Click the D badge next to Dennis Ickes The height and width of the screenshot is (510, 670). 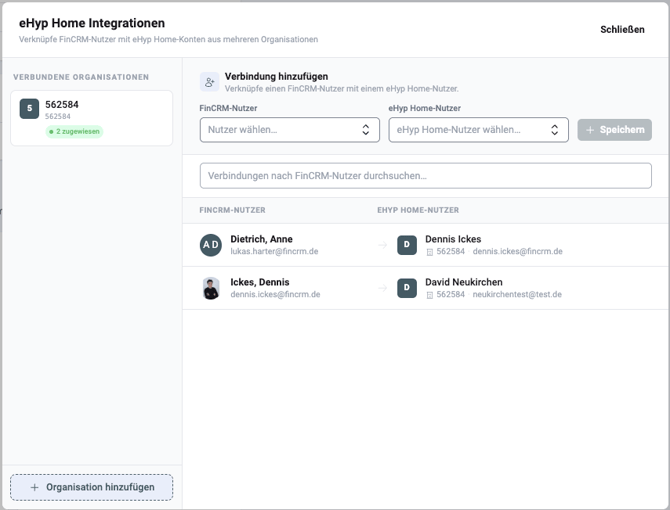[407, 245]
